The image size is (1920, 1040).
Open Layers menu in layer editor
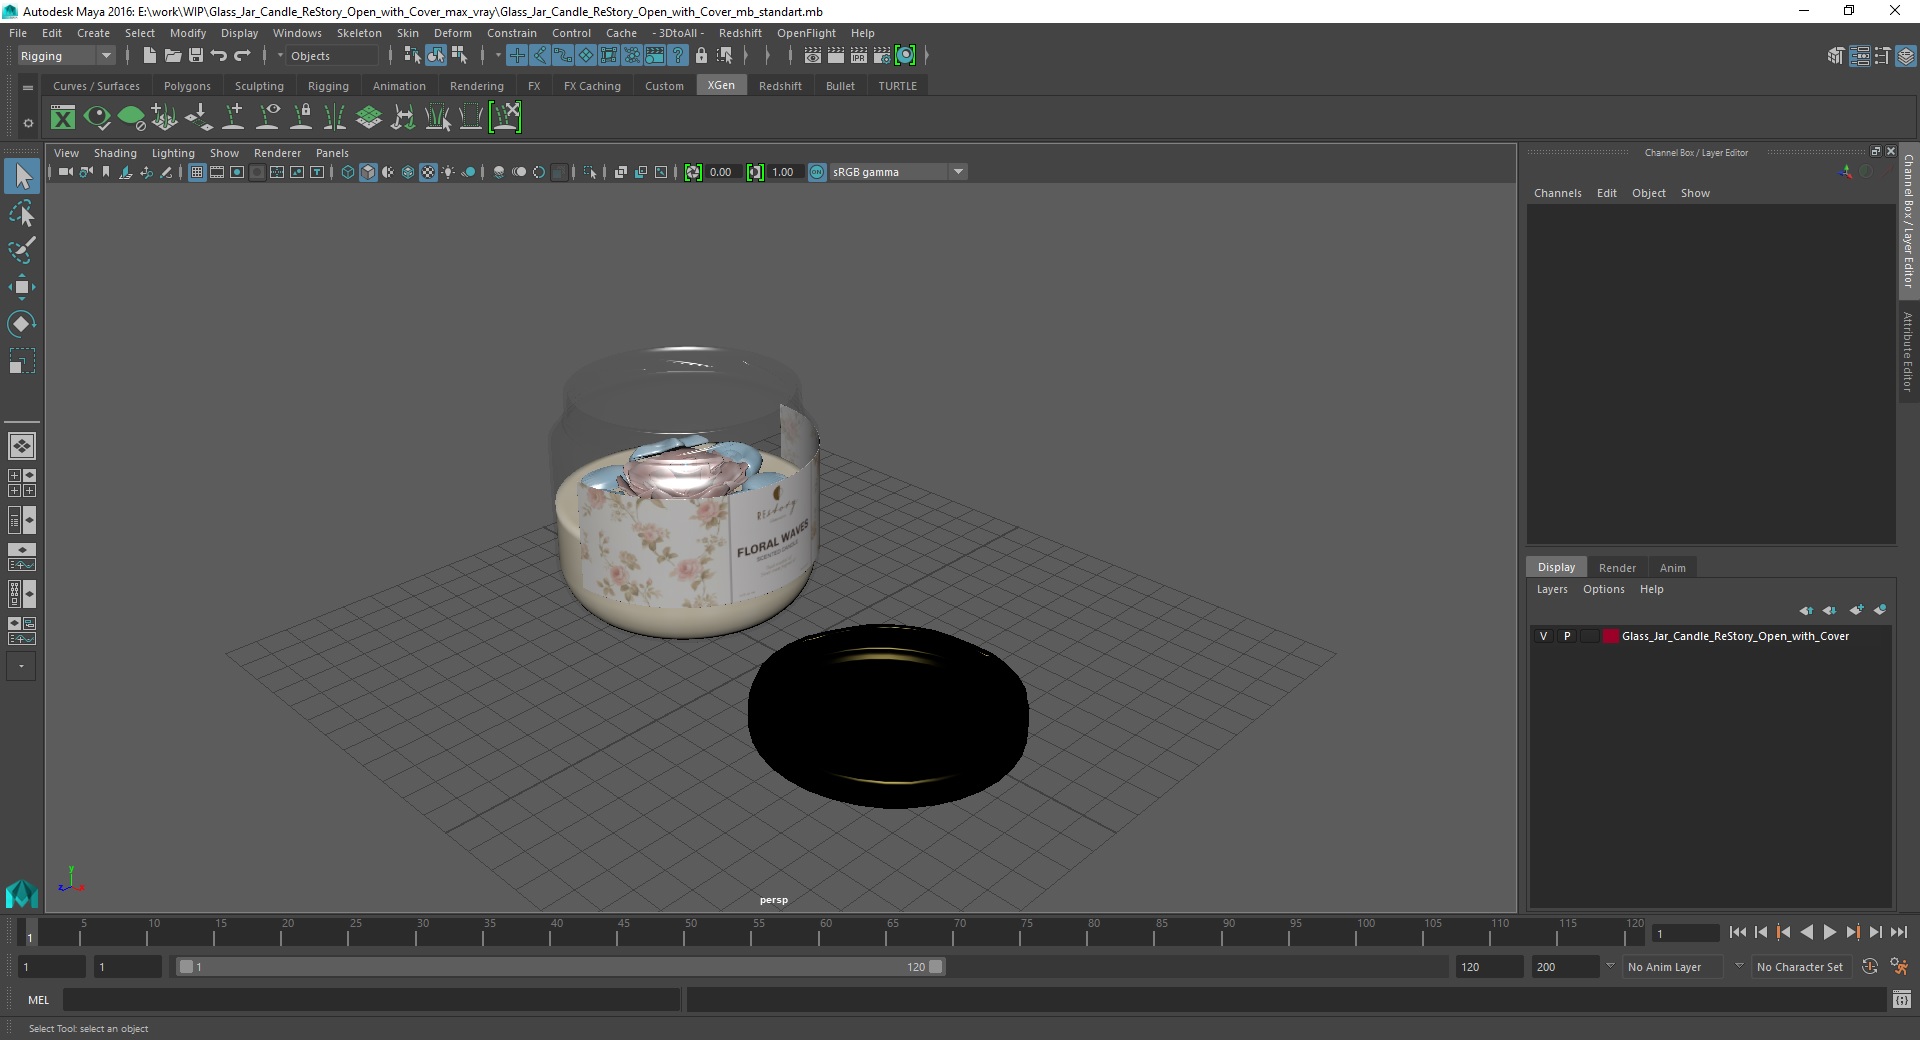click(1552, 589)
